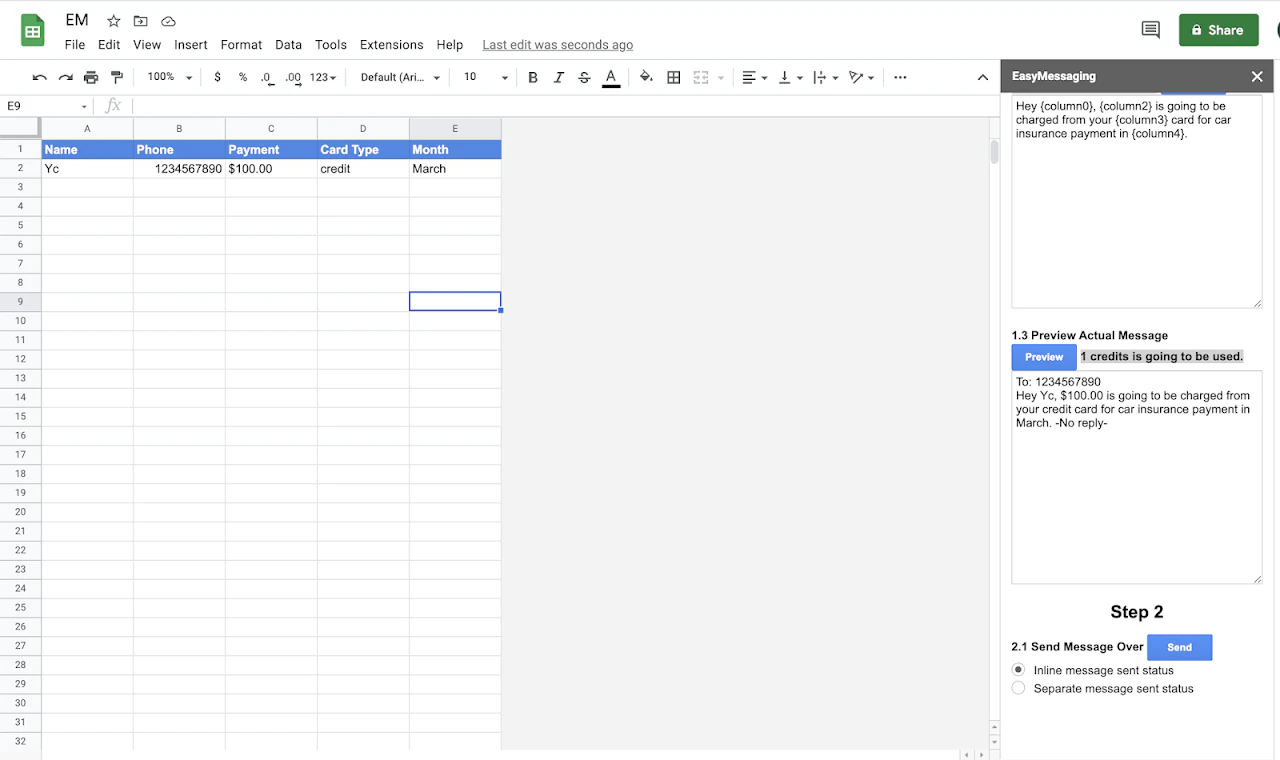The height and width of the screenshot is (760, 1280).
Task: Toggle bold formatting
Action: [x=533, y=77]
